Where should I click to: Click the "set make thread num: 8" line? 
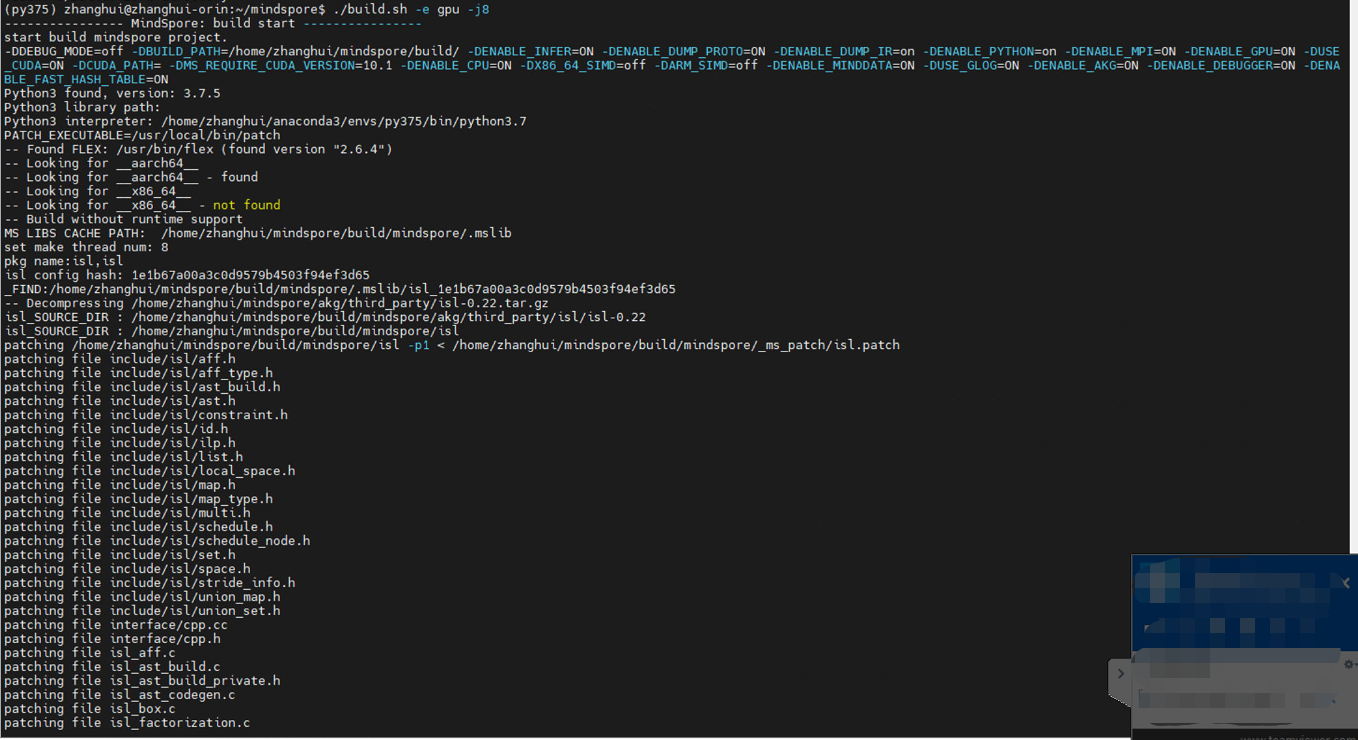(x=87, y=247)
